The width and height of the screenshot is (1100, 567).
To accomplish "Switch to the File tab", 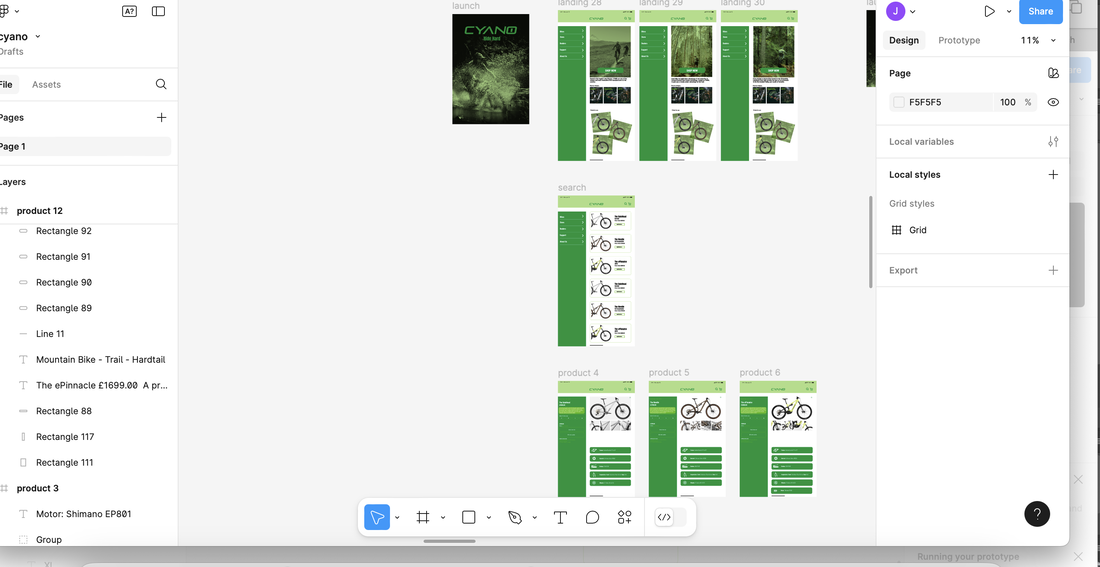I will pyautogui.click(x=6, y=84).
